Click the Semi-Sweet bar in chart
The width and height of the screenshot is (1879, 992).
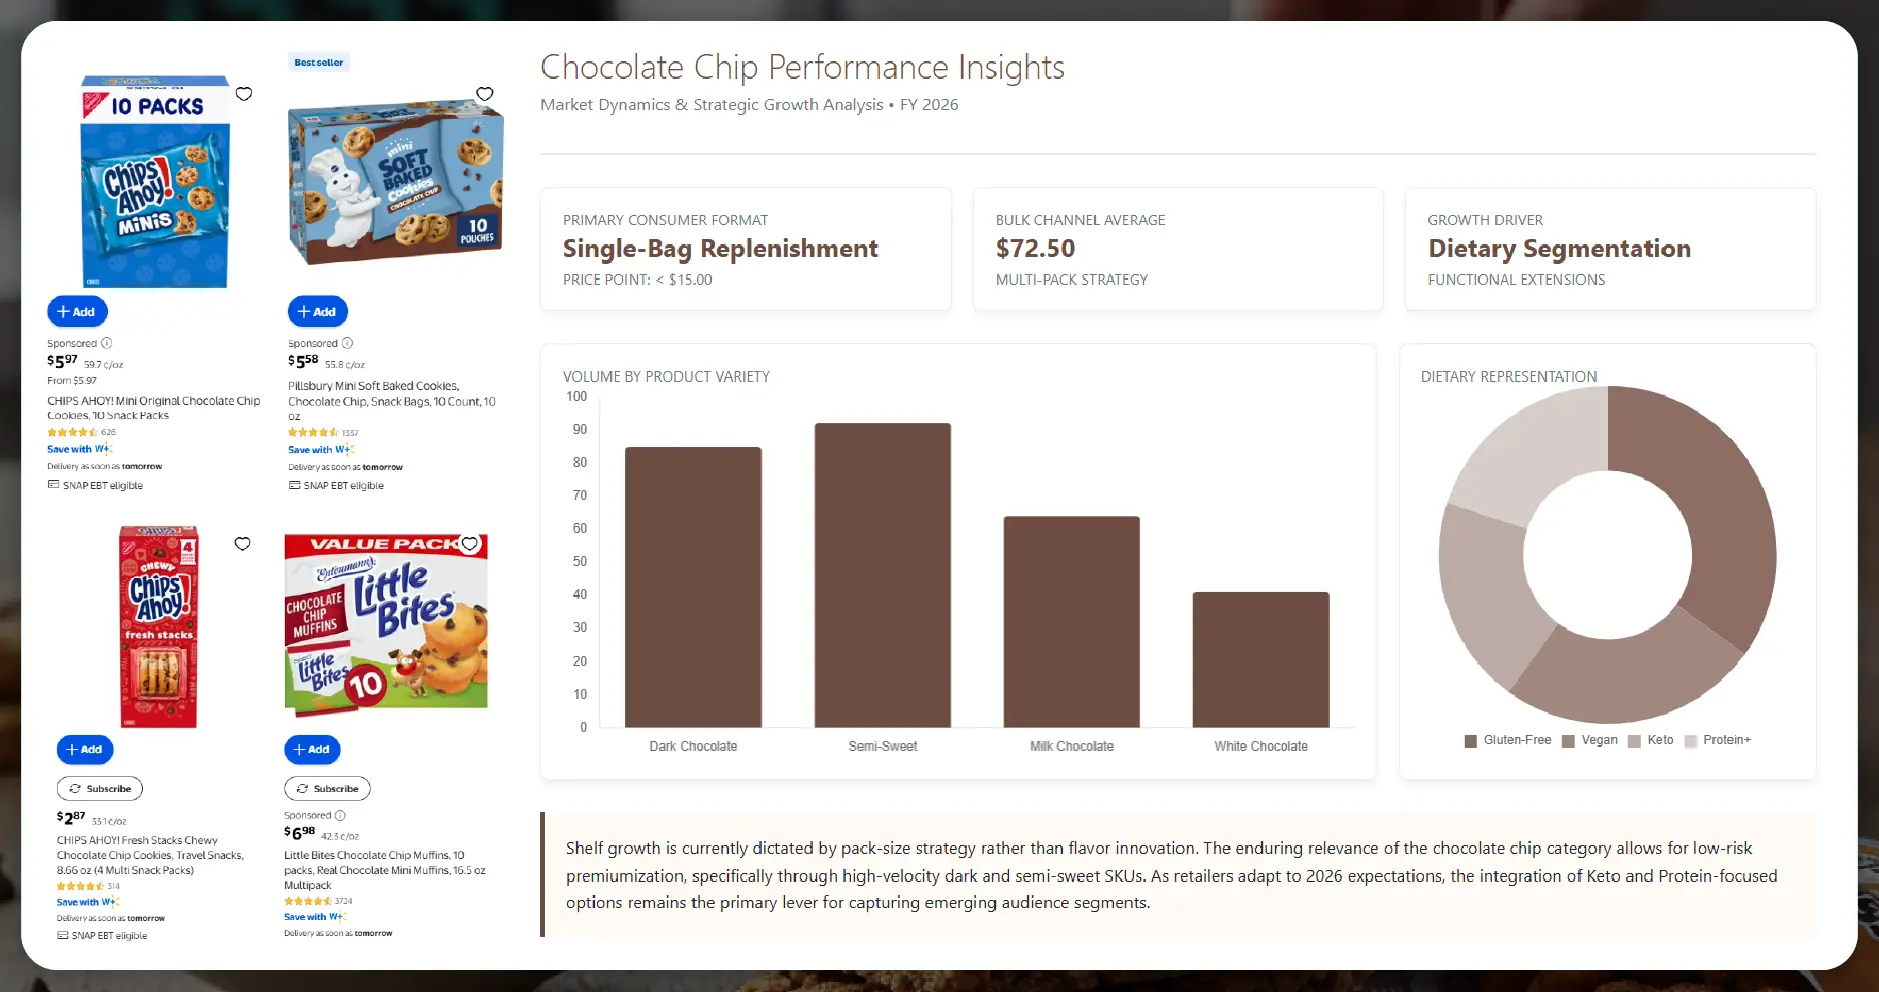pos(882,575)
